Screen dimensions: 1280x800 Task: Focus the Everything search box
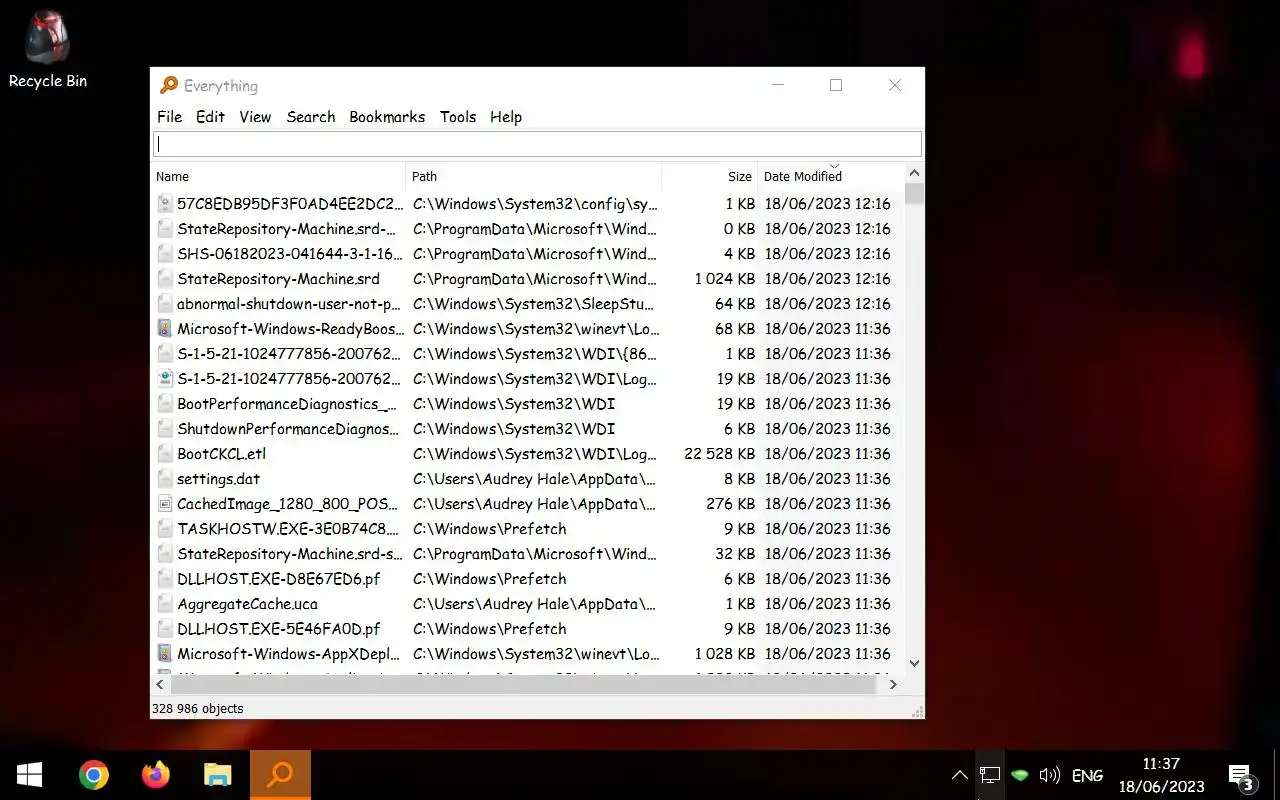[537, 144]
